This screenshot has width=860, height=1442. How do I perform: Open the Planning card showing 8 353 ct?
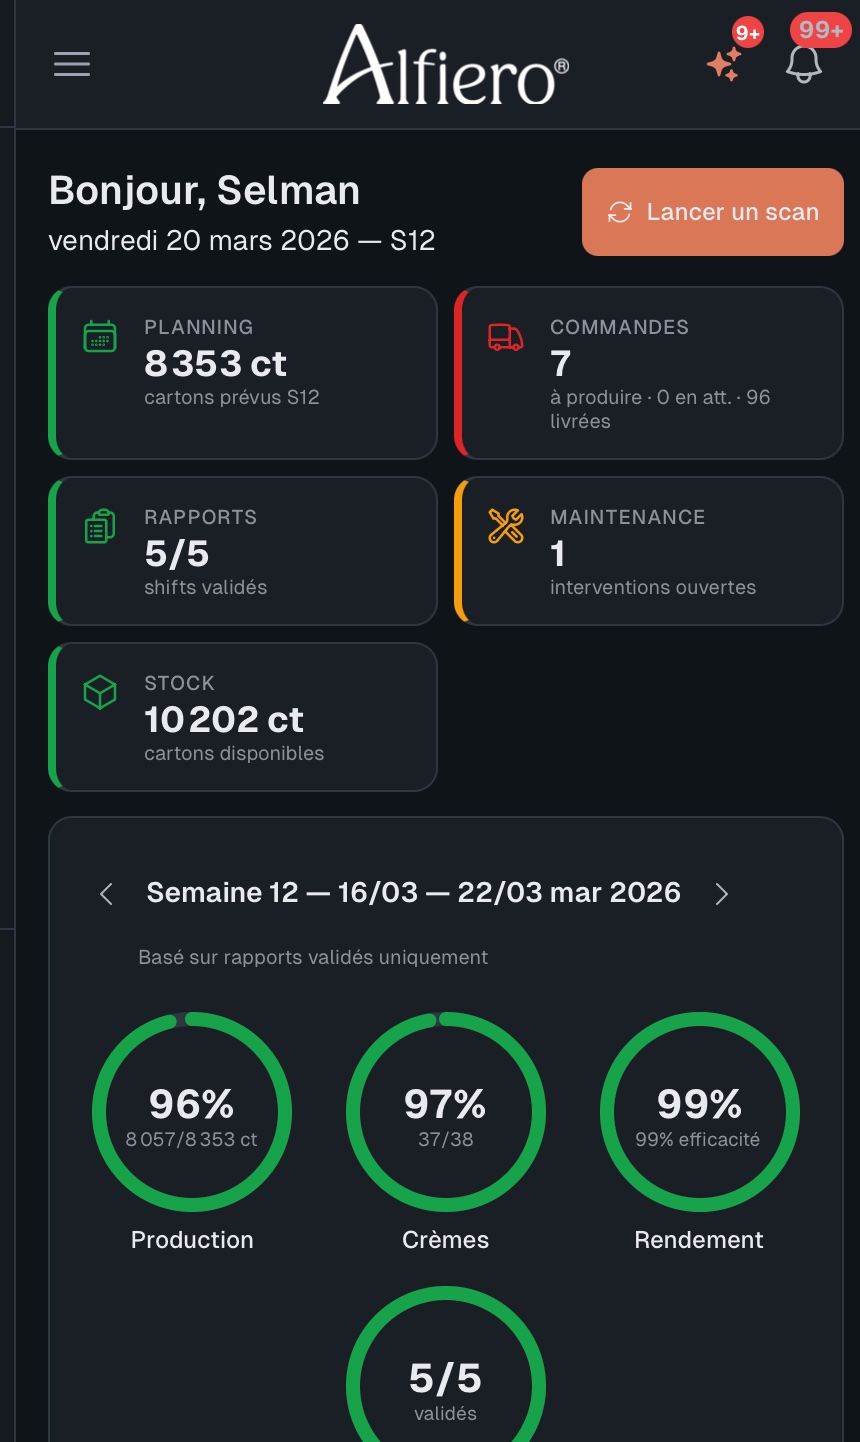(243, 373)
